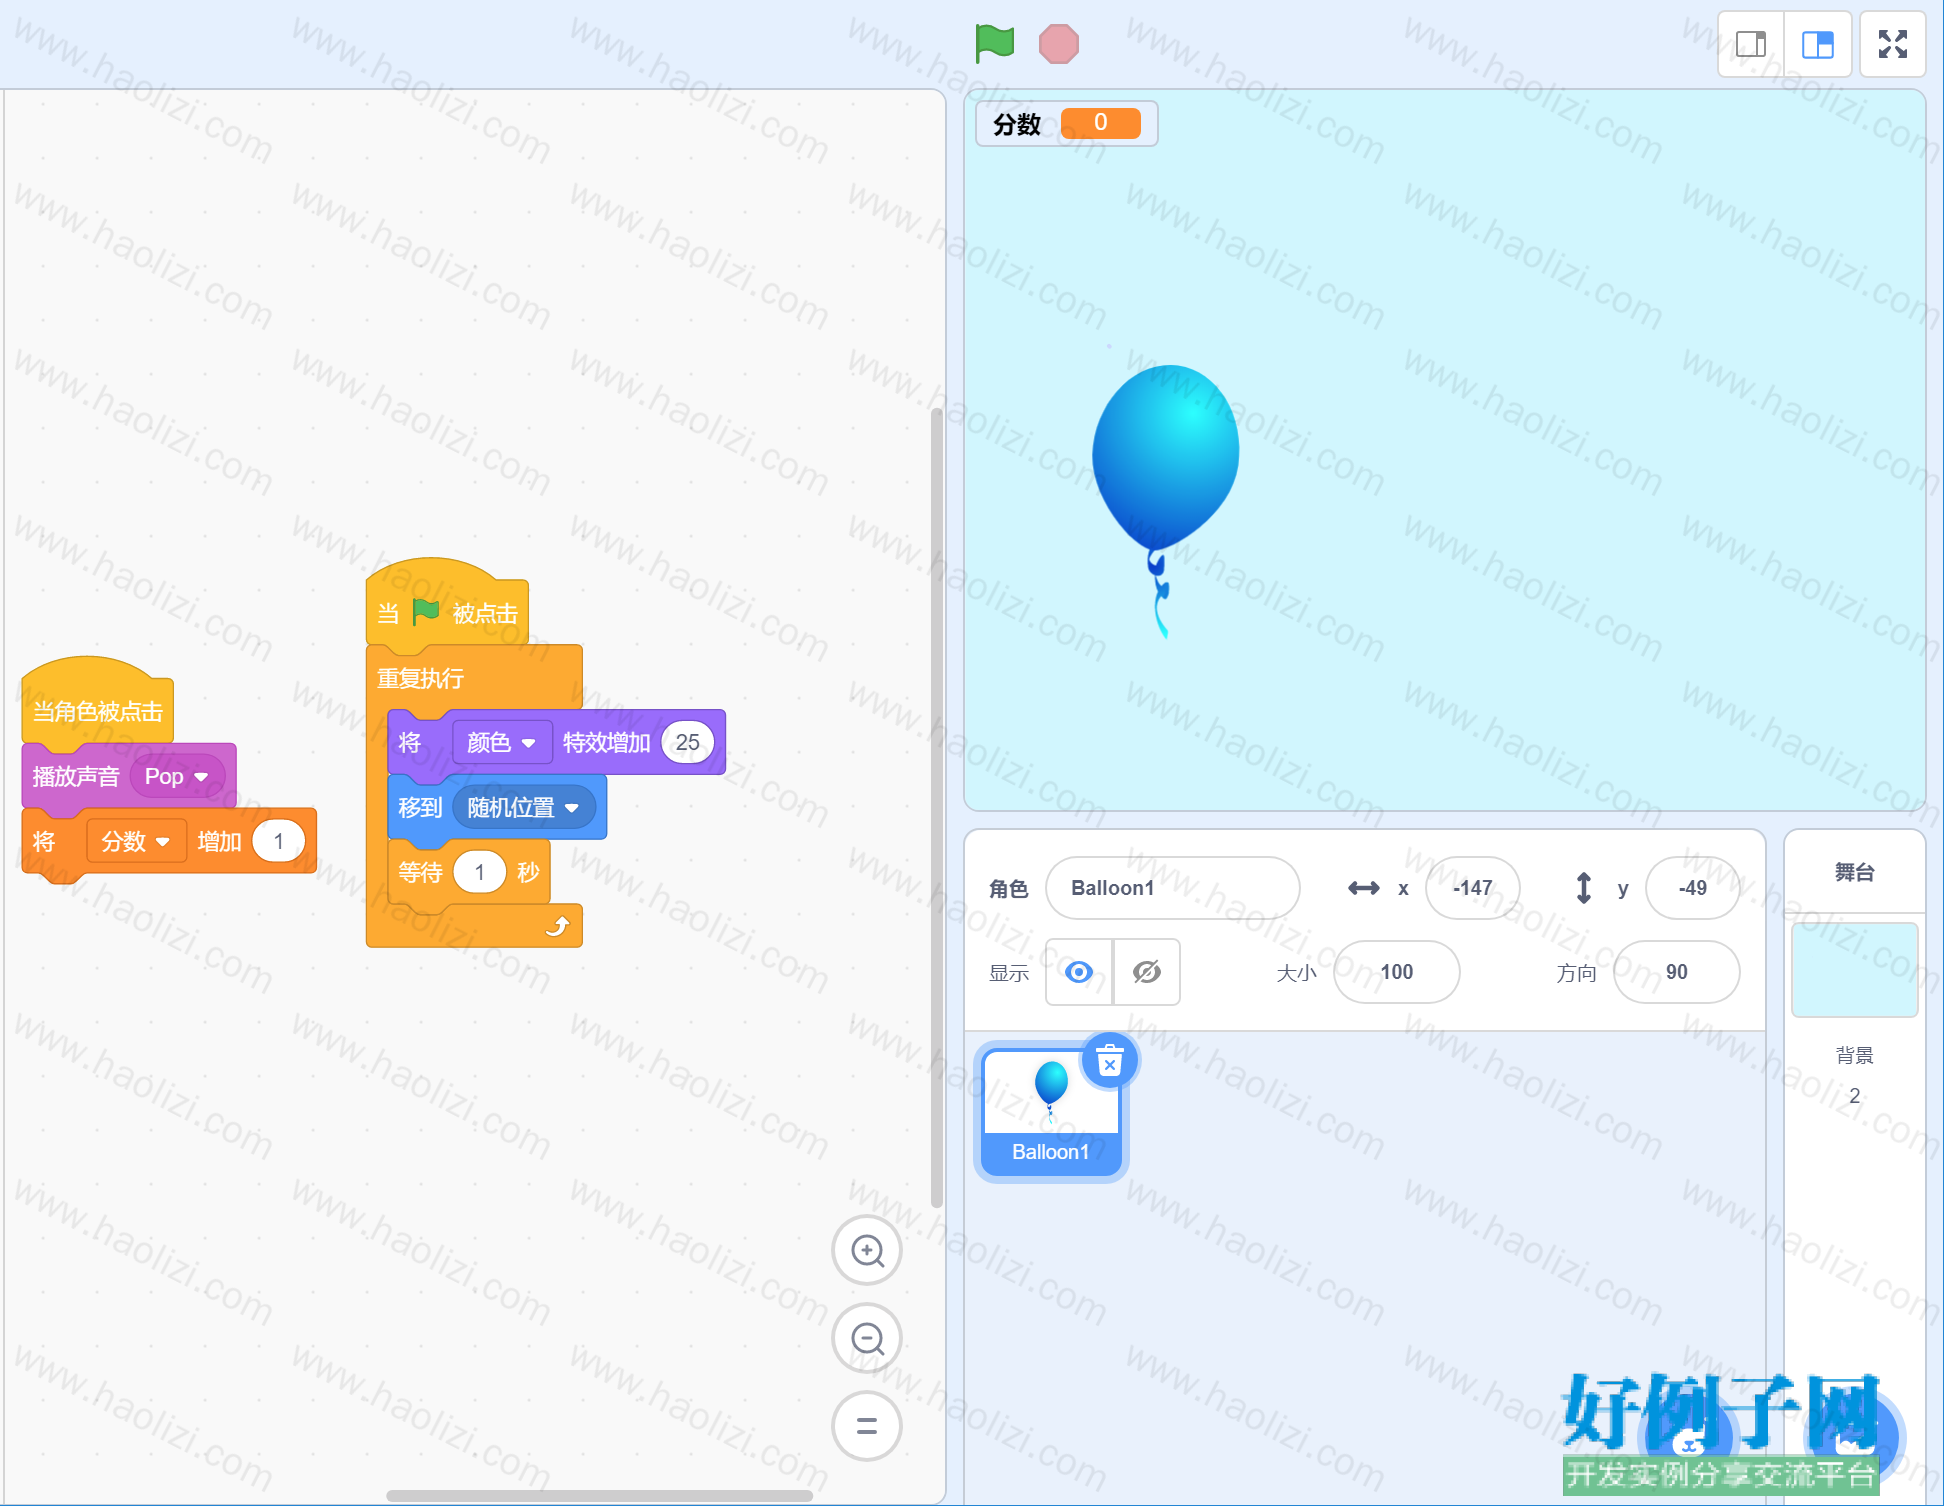Screen dimensions: 1944x1506
Task: Hide the sprite using the crossed-eye icon
Action: (x=1147, y=972)
